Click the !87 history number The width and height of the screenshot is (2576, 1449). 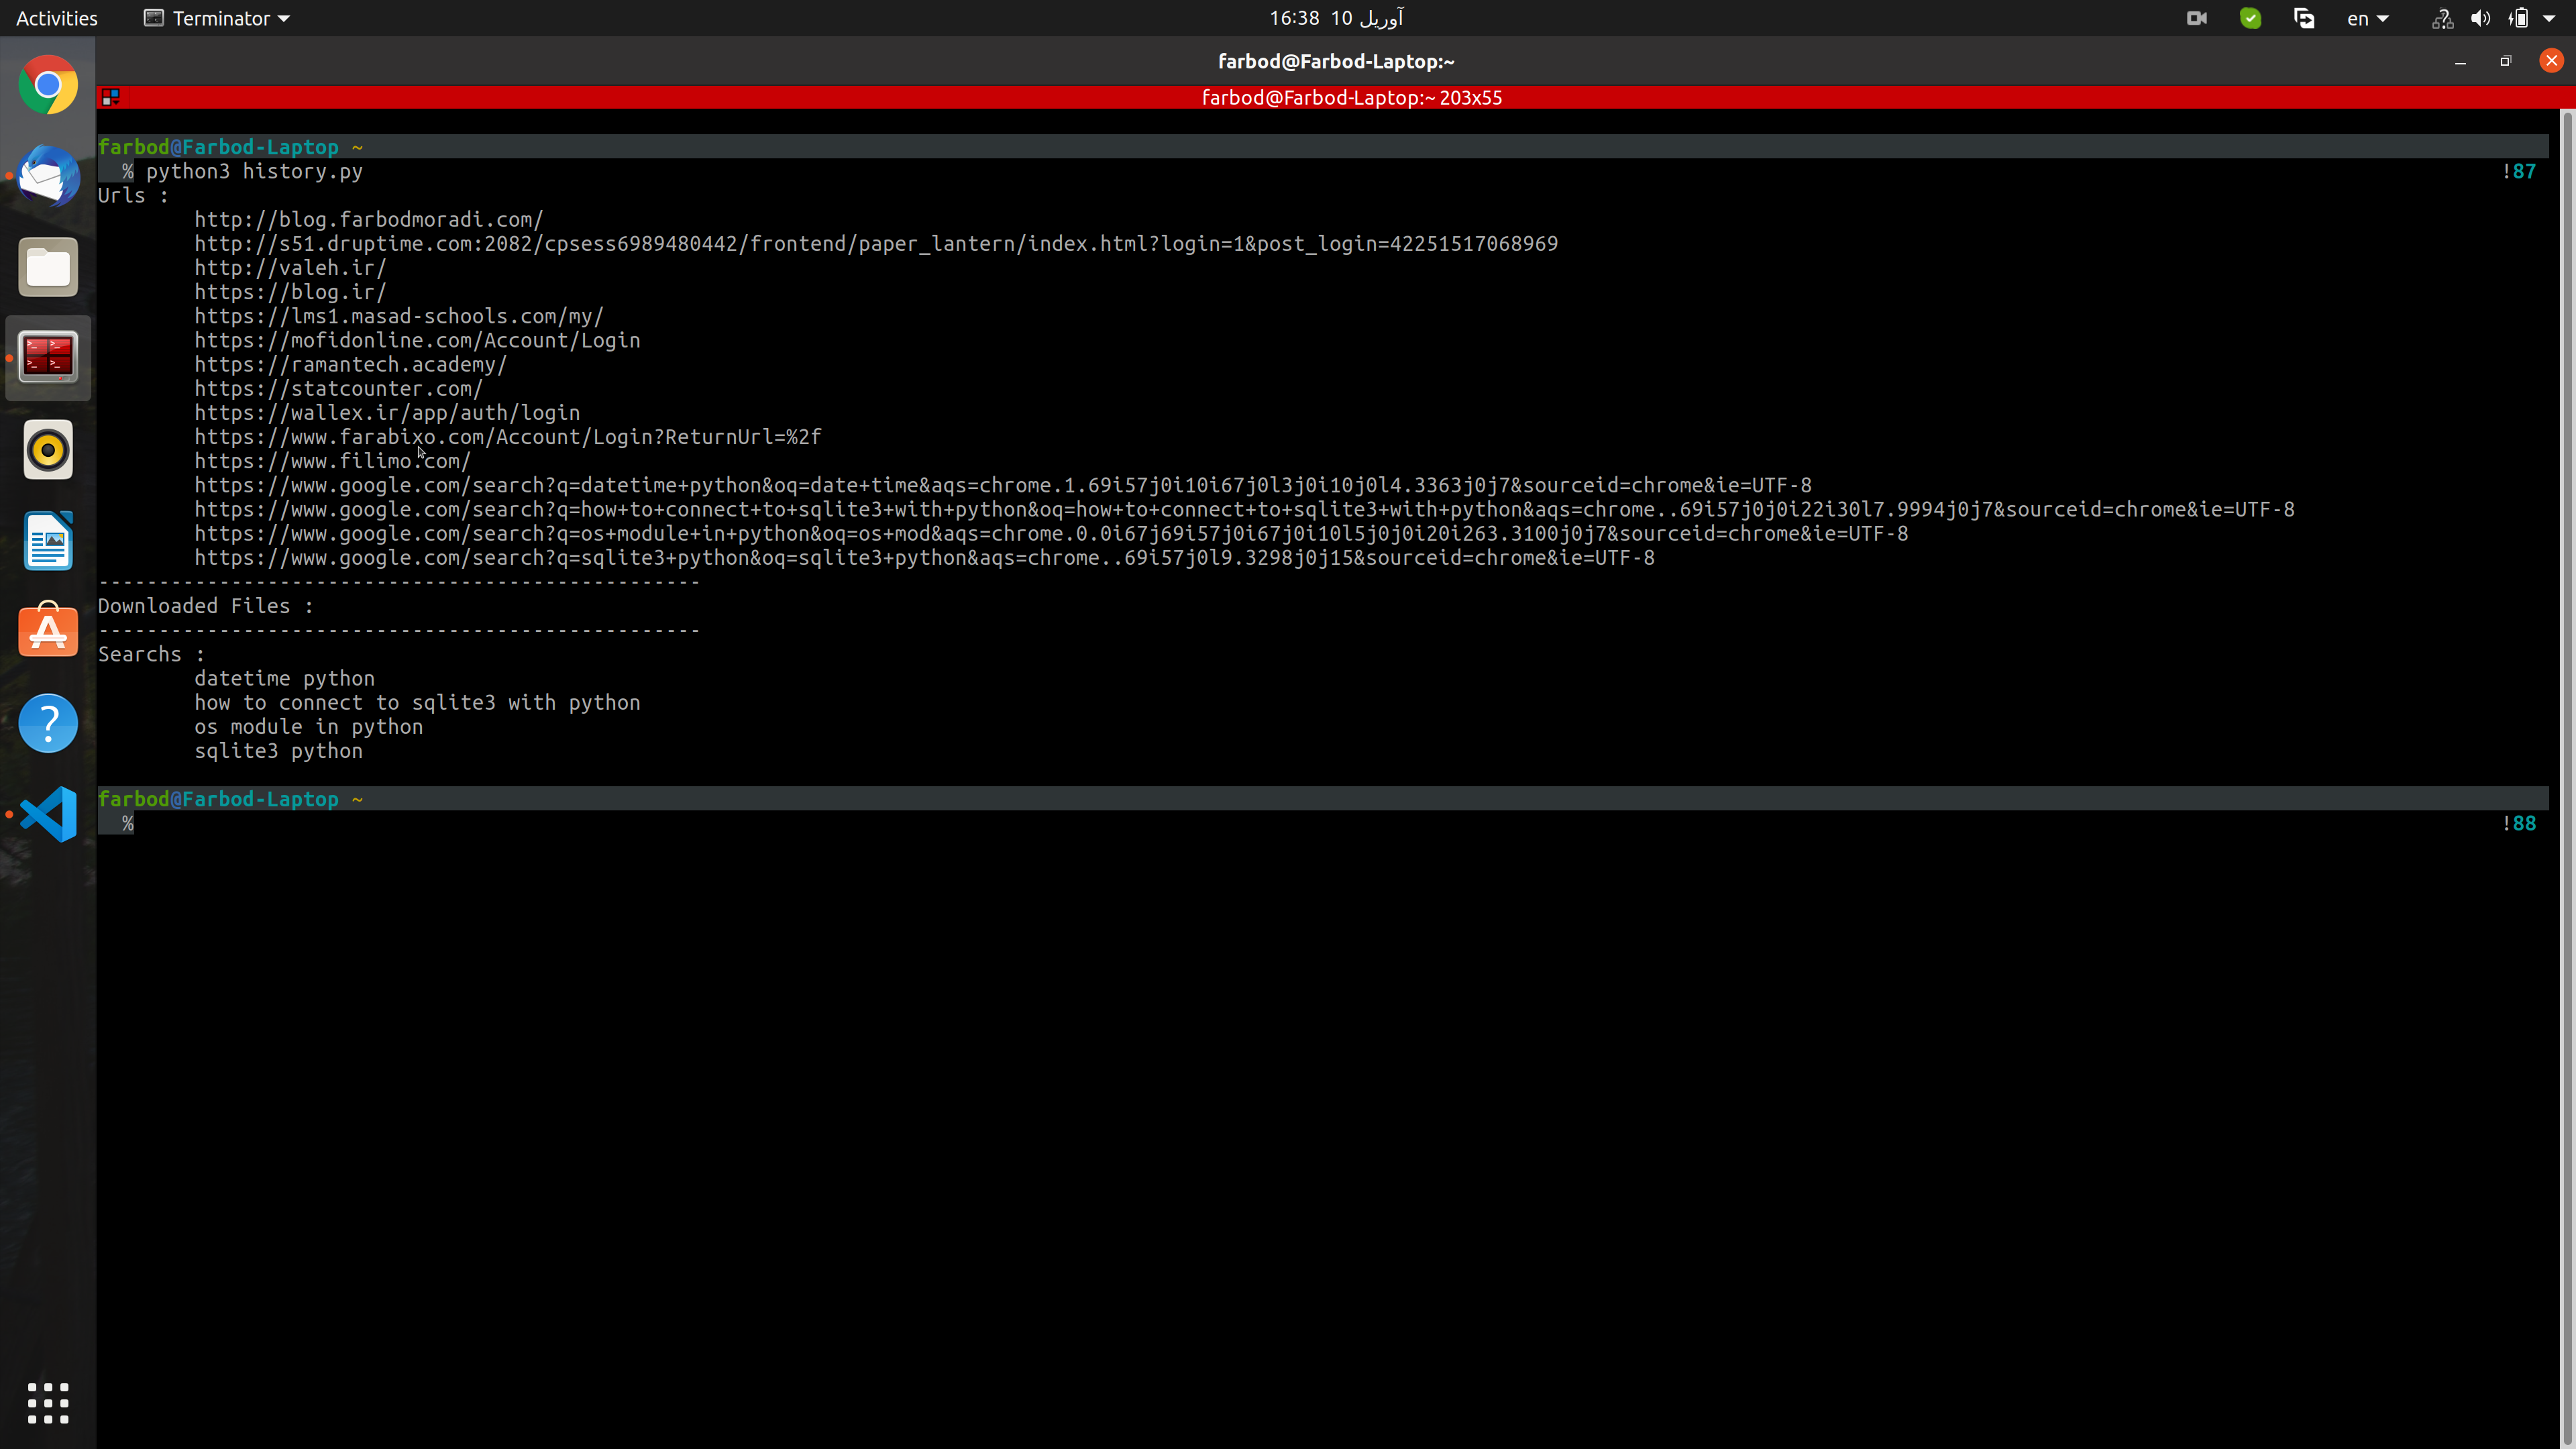click(x=2518, y=171)
